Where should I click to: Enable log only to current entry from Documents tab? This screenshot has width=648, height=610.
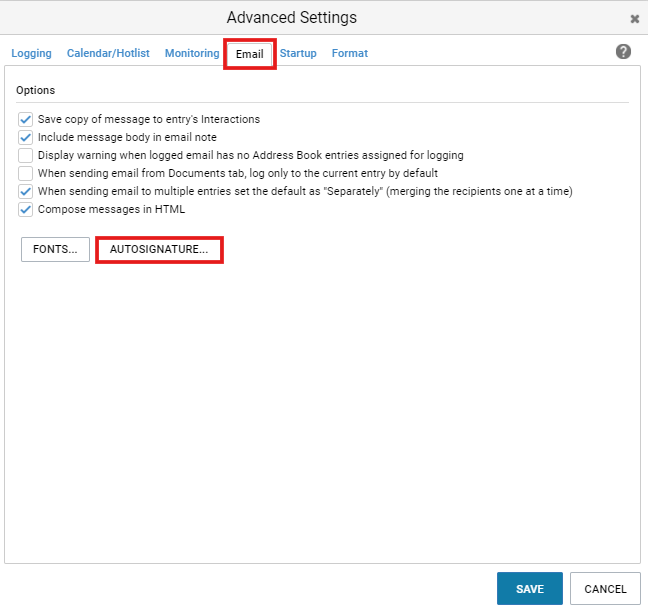tap(26, 173)
